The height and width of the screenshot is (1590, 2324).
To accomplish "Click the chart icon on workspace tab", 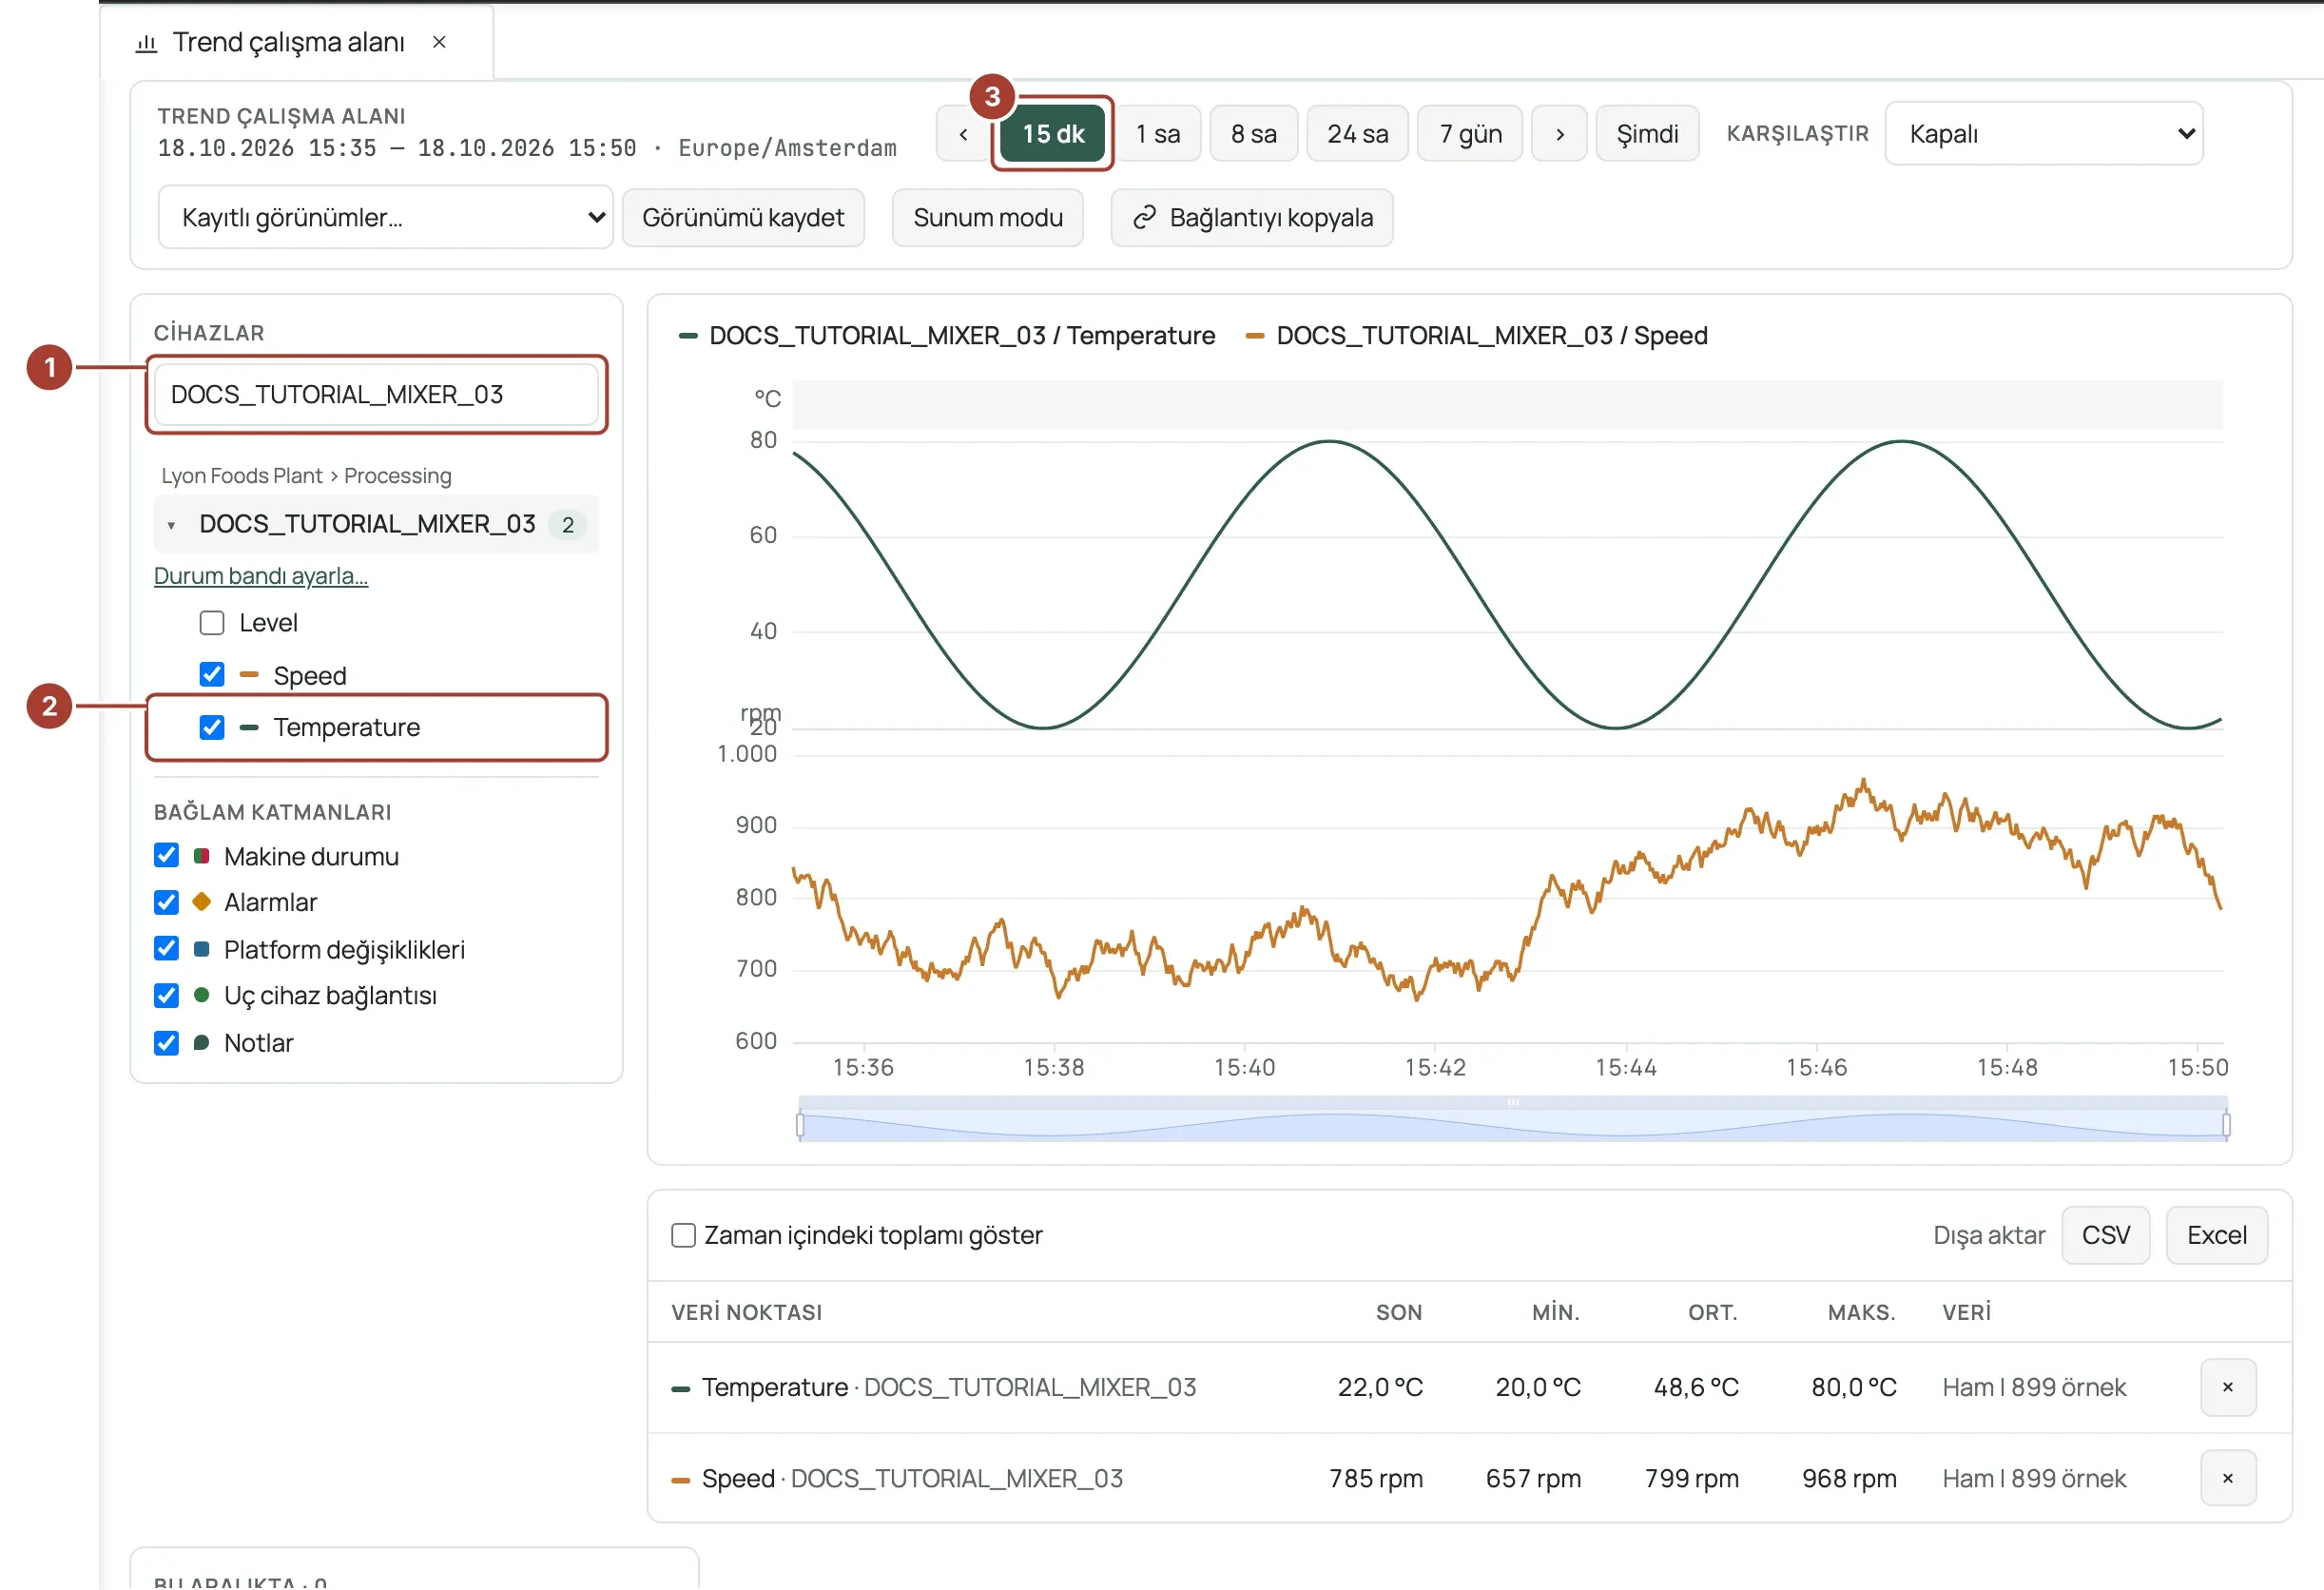I will coord(147,43).
